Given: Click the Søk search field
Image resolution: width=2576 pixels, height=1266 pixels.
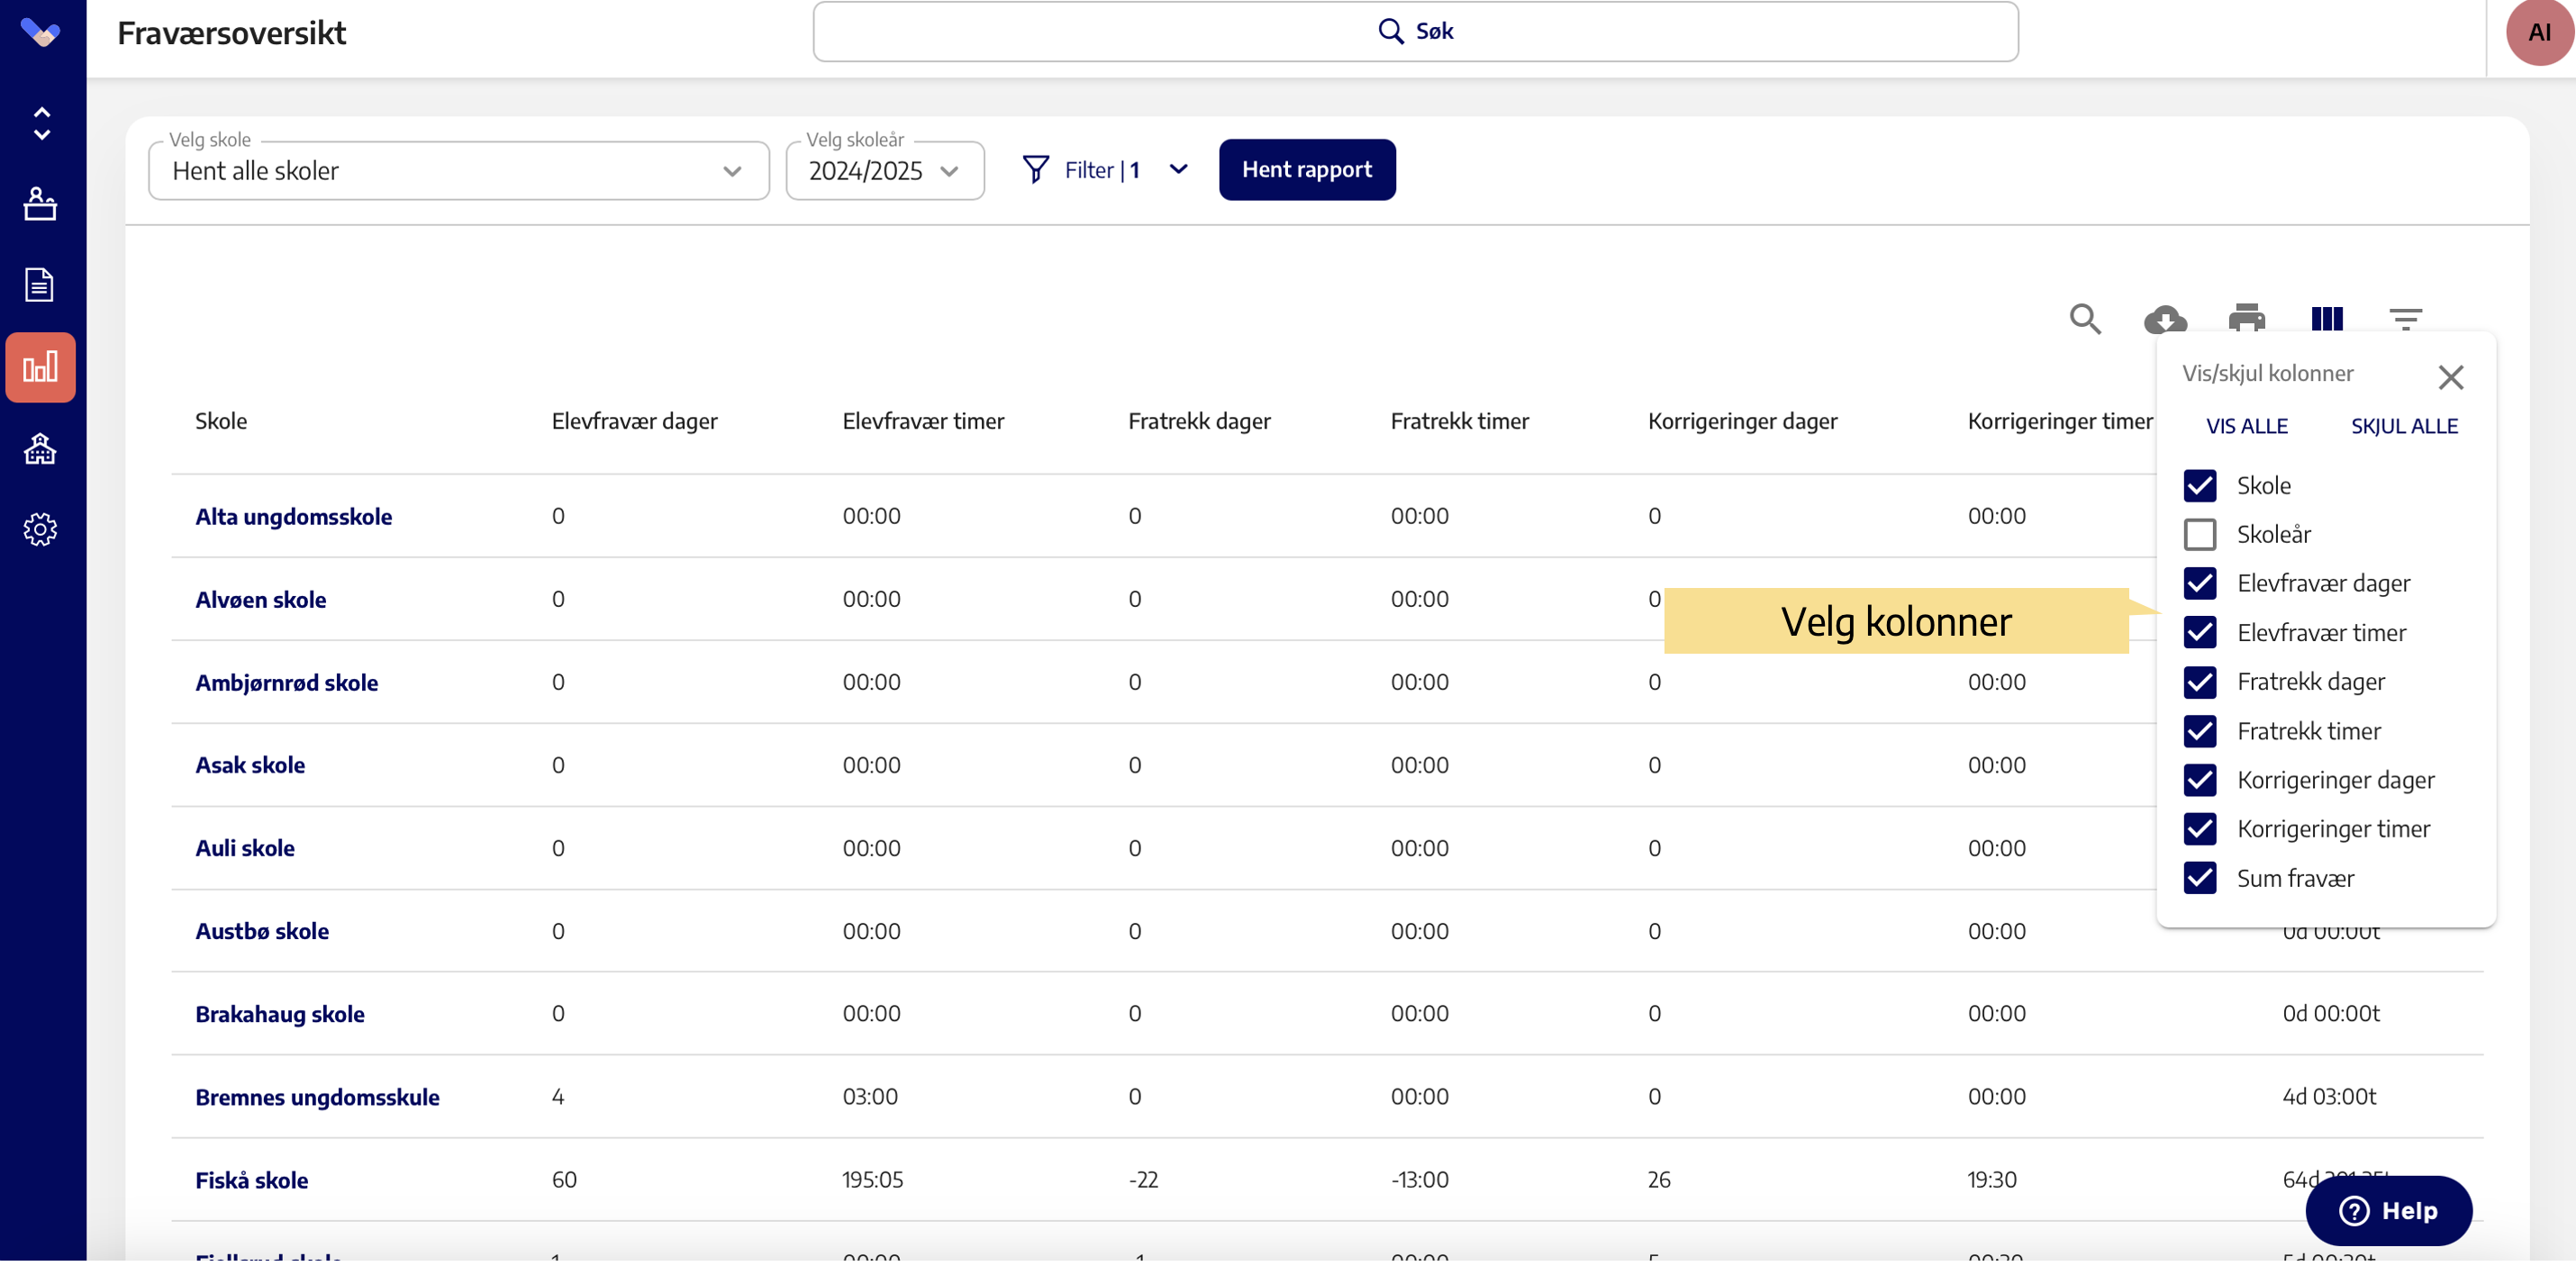Looking at the screenshot, I should coord(1414,32).
